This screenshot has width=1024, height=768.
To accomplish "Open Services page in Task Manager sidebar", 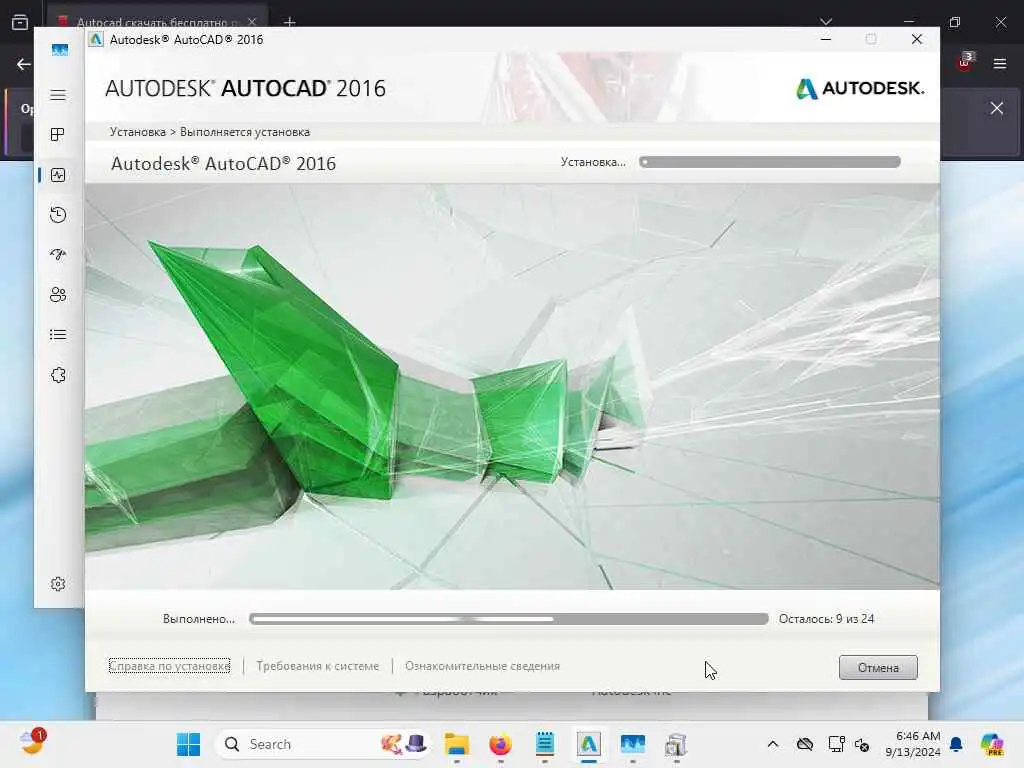I will (58, 375).
